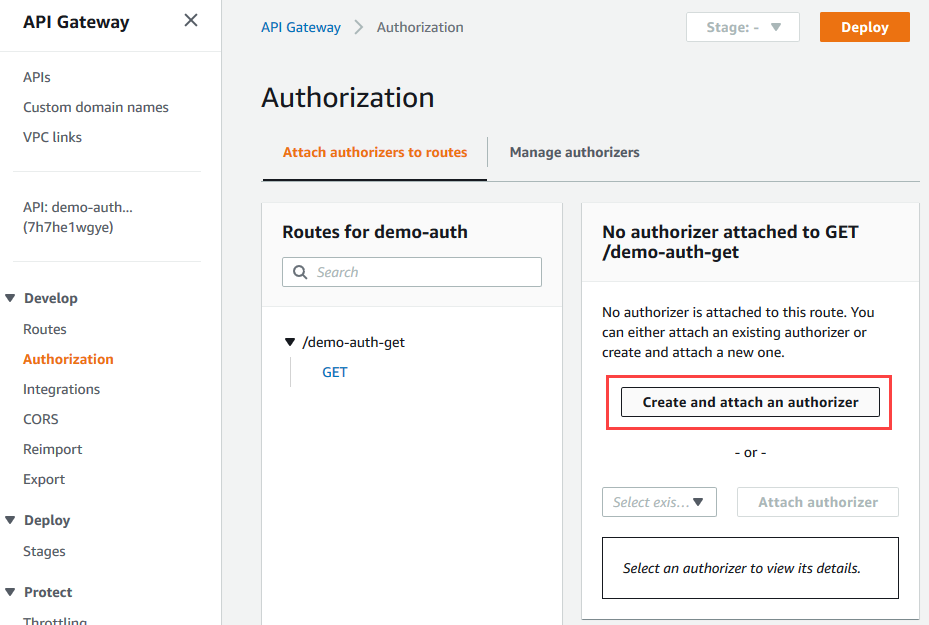Open the API Gateway breadcrumb link
Screen dimensions: 929x625
(x=301, y=27)
